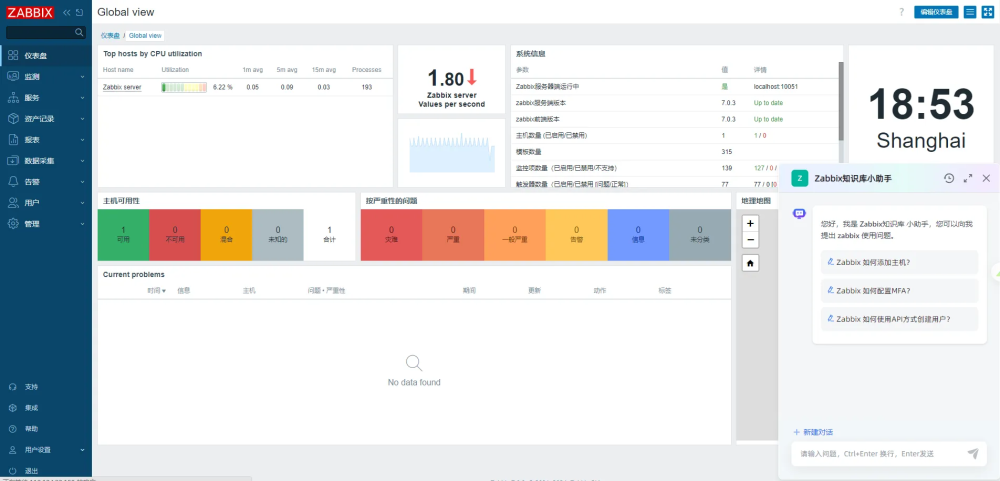
Task: Sort problems by 时间 column
Action: coord(156,290)
